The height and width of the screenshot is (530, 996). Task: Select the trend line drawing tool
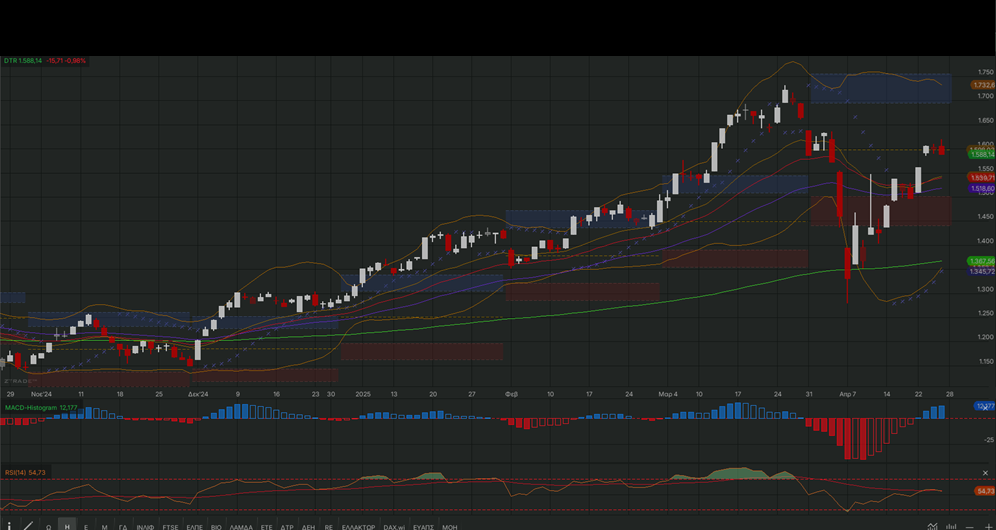[x=29, y=526]
